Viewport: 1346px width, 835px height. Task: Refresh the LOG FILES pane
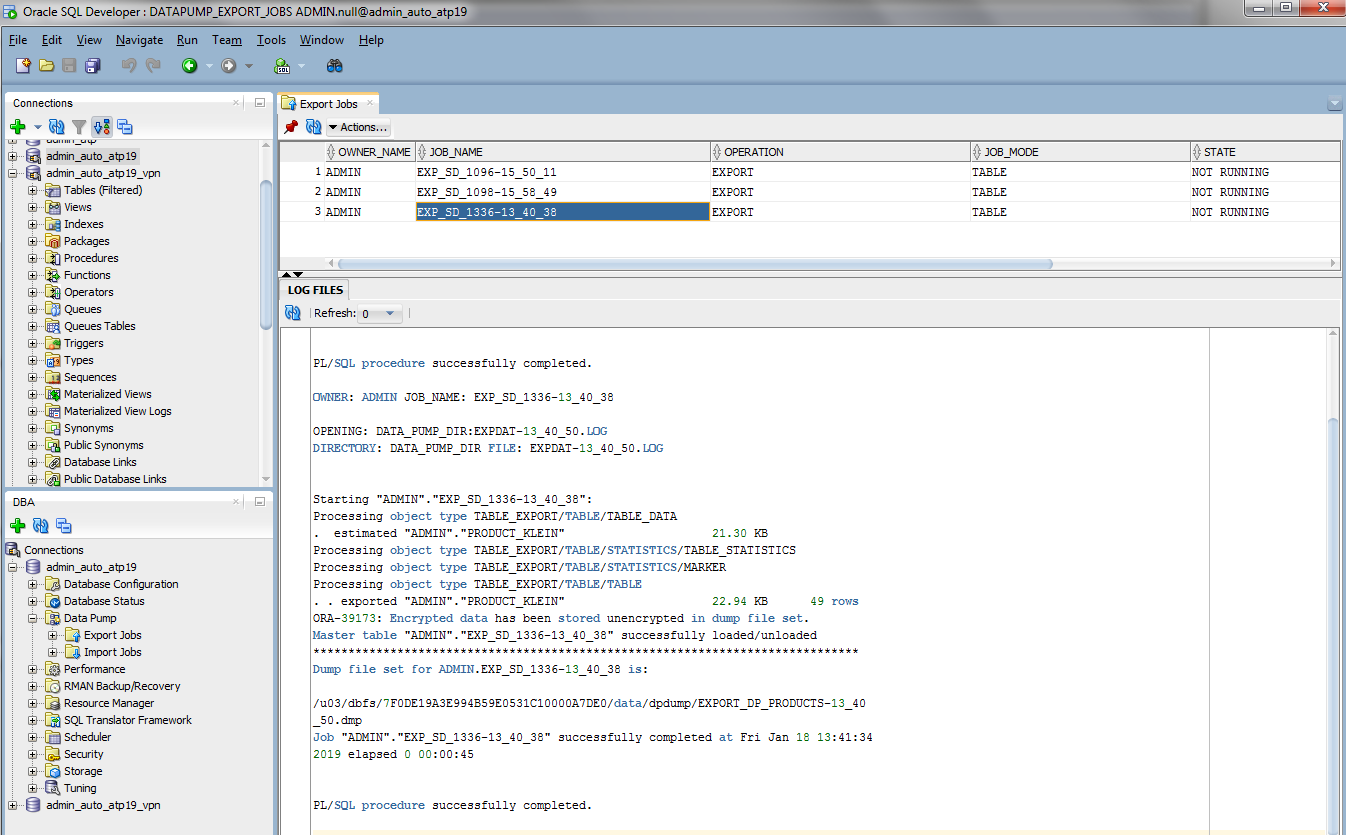click(293, 313)
